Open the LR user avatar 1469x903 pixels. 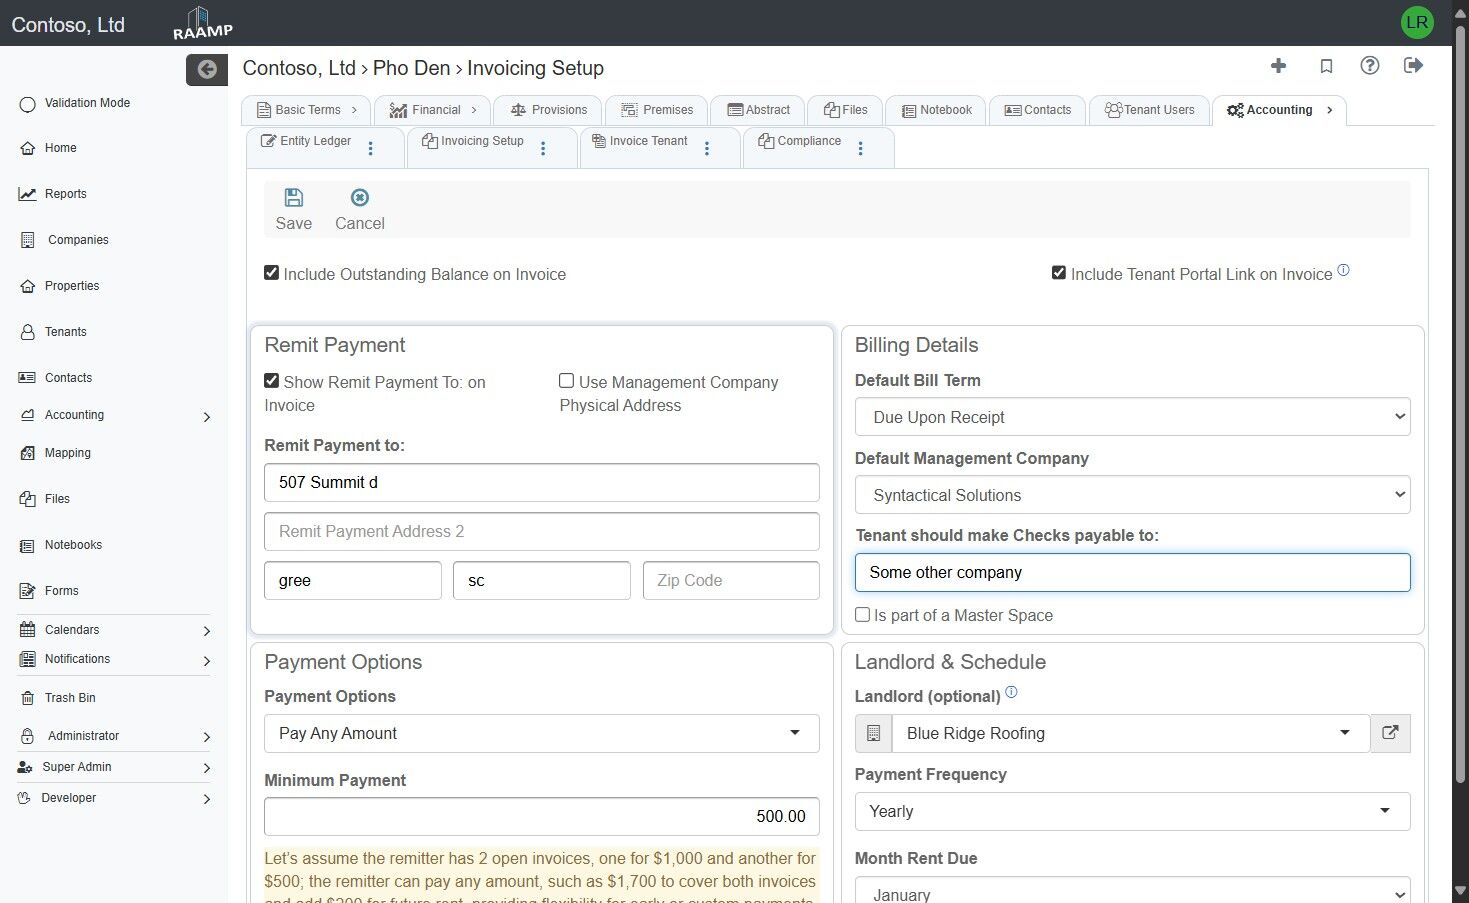coord(1417,22)
